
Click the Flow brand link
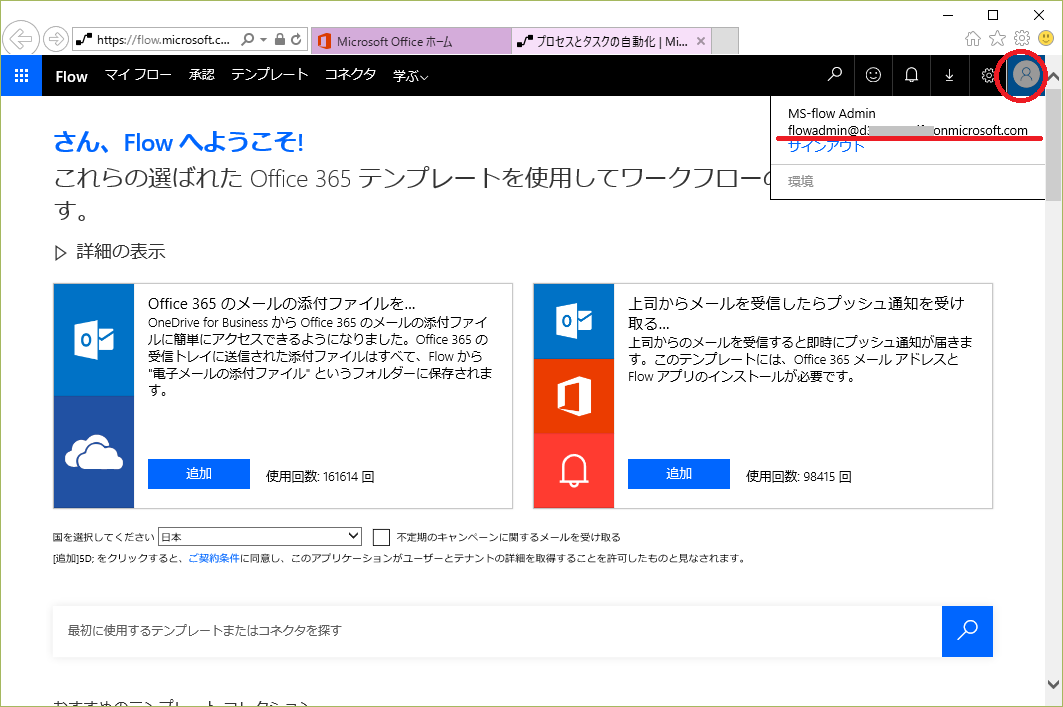[x=71, y=76]
